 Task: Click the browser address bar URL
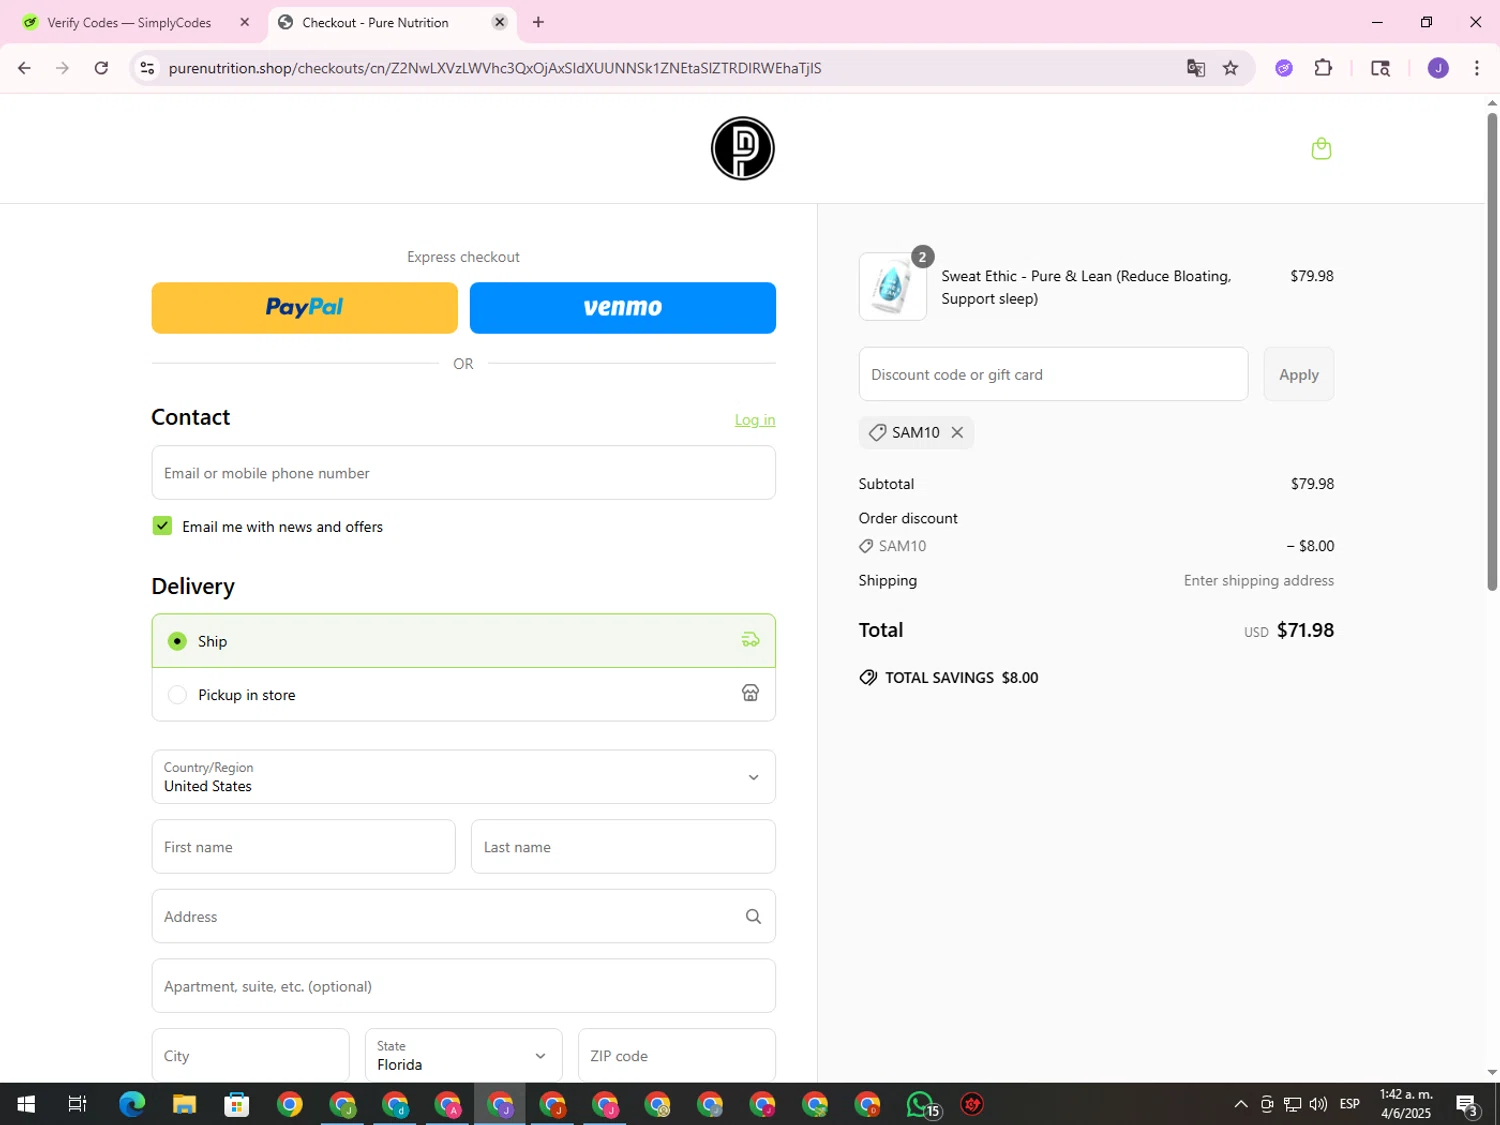pos(495,68)
